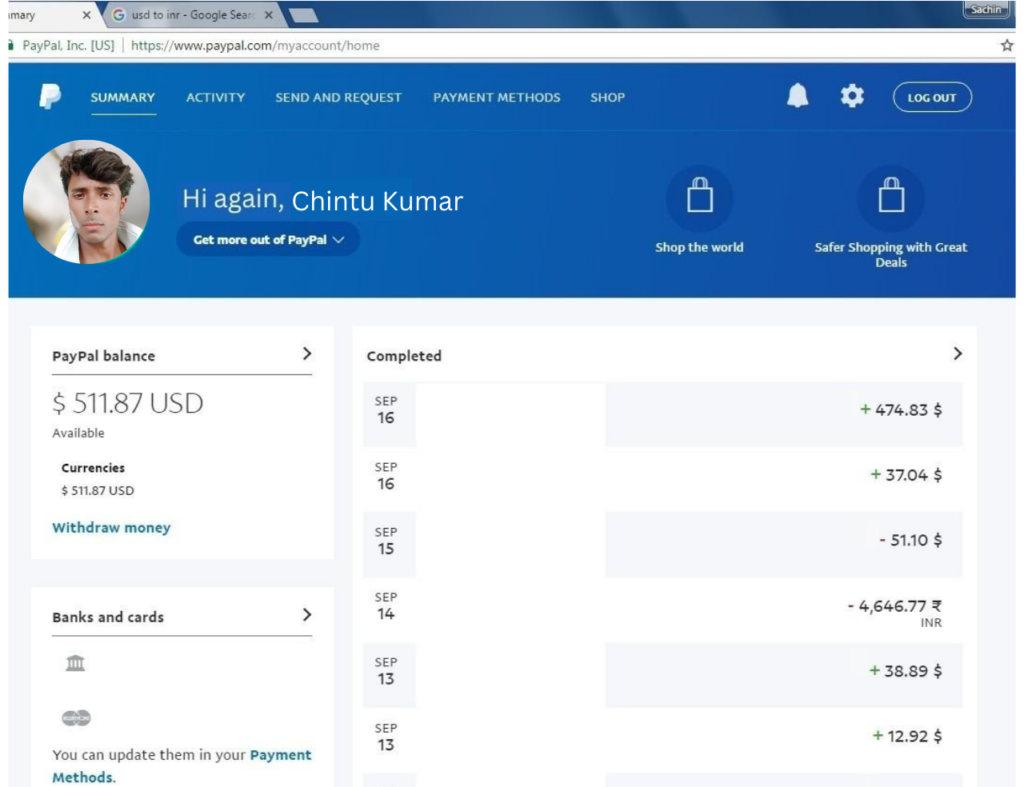The width and height of the screenshot is (1024, 787).
Task: Click the Completed heading
Action: (x=404, y=356)
